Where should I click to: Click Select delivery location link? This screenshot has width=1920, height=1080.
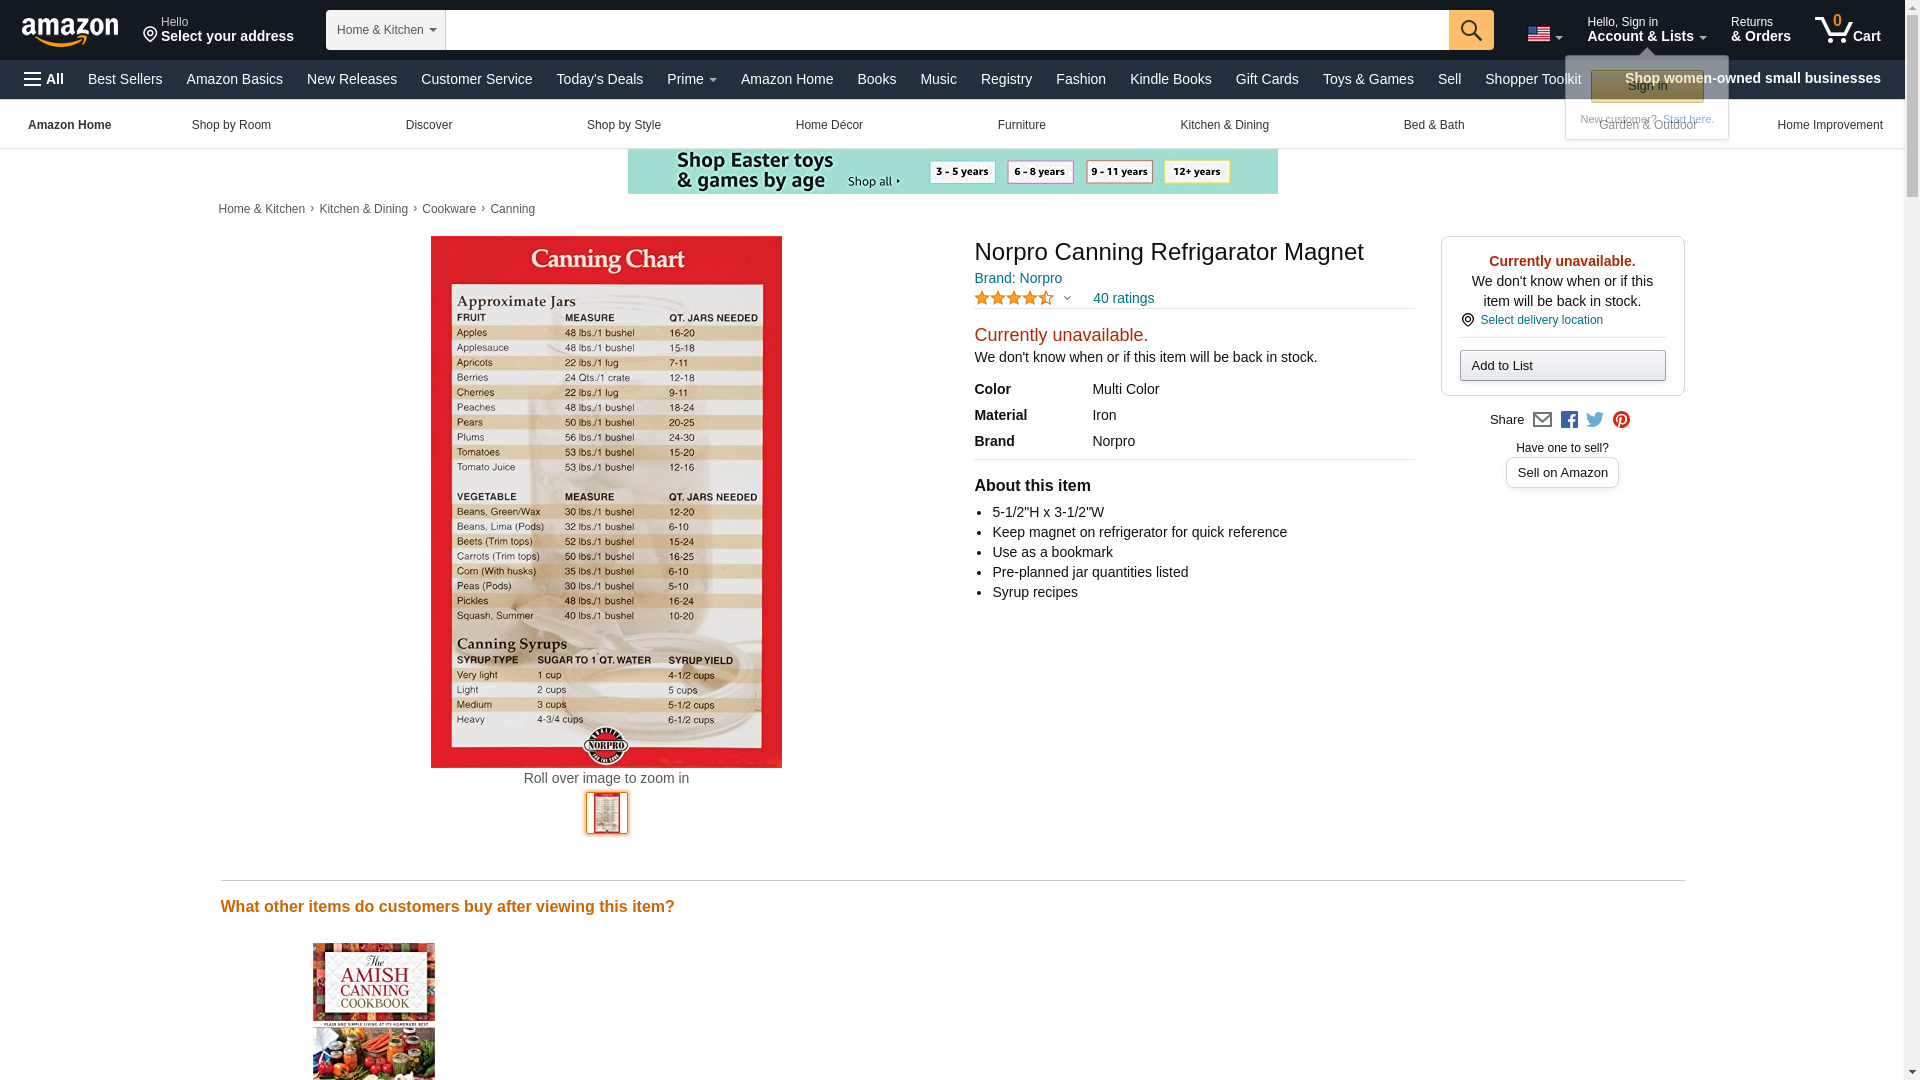tap(1540, 320)
